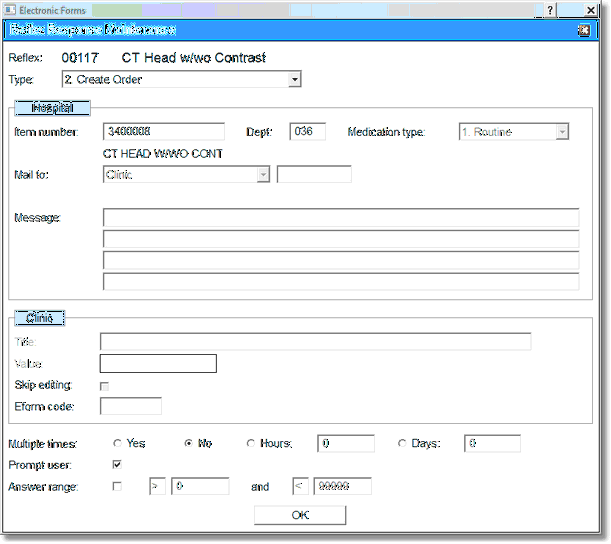Click the second Message line field
This screenshot has width=611, height=544.
[x=341, y=239]
